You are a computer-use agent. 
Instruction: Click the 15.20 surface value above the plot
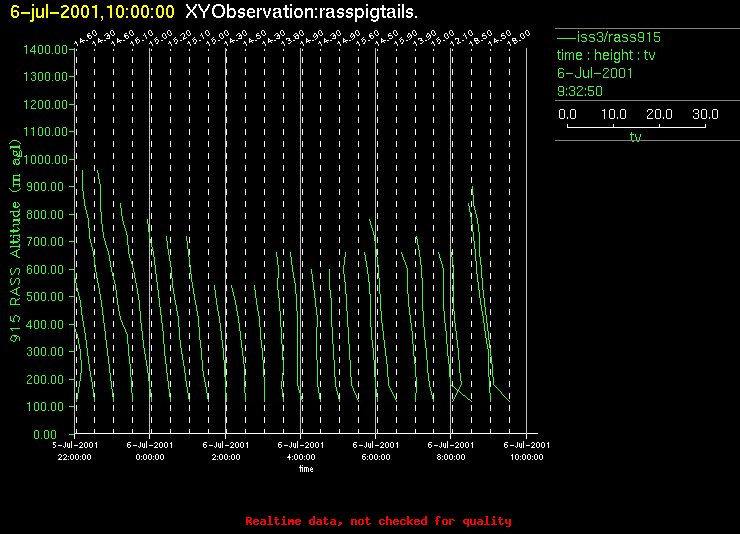(x=181, y=37)
